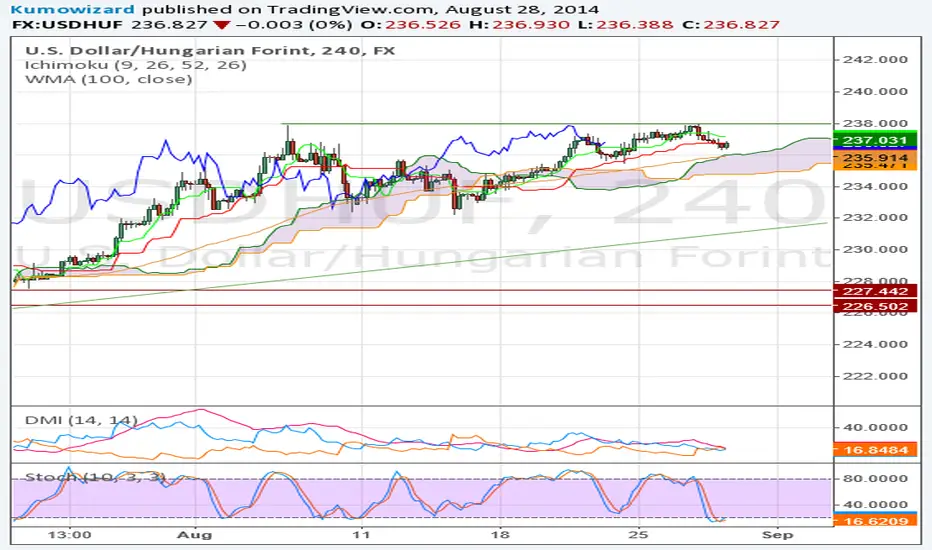This screenshot has width=932, height=550.
Task: Click the 13:00 time axis label
Action: [70, 535]
